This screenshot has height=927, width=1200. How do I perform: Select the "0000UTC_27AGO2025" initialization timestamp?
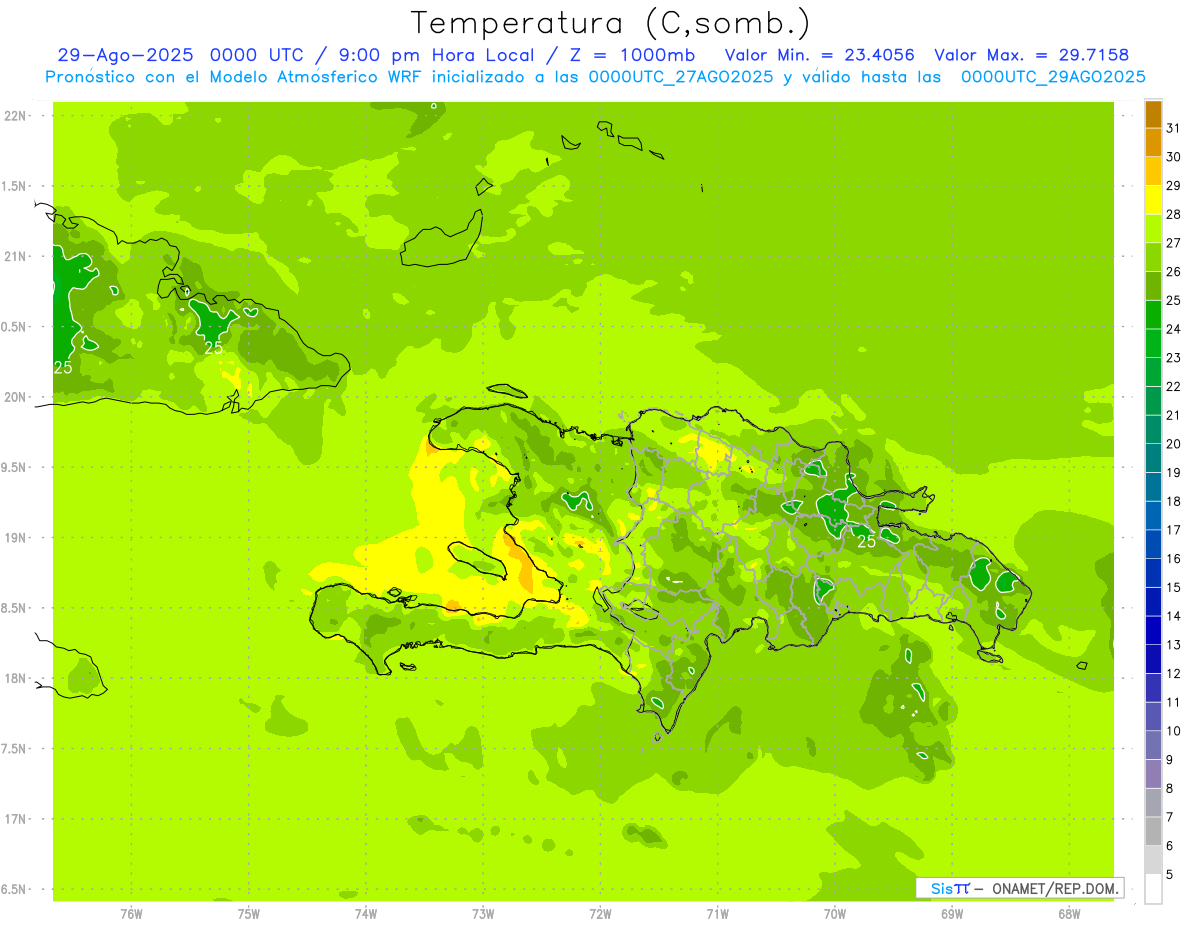point(681,77)
